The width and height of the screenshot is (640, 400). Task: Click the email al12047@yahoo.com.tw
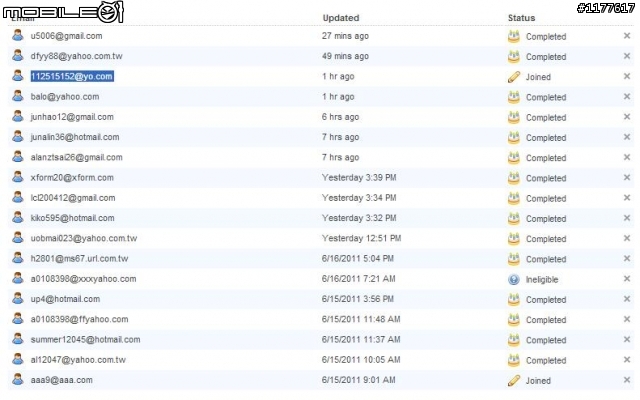pos(78,360)
